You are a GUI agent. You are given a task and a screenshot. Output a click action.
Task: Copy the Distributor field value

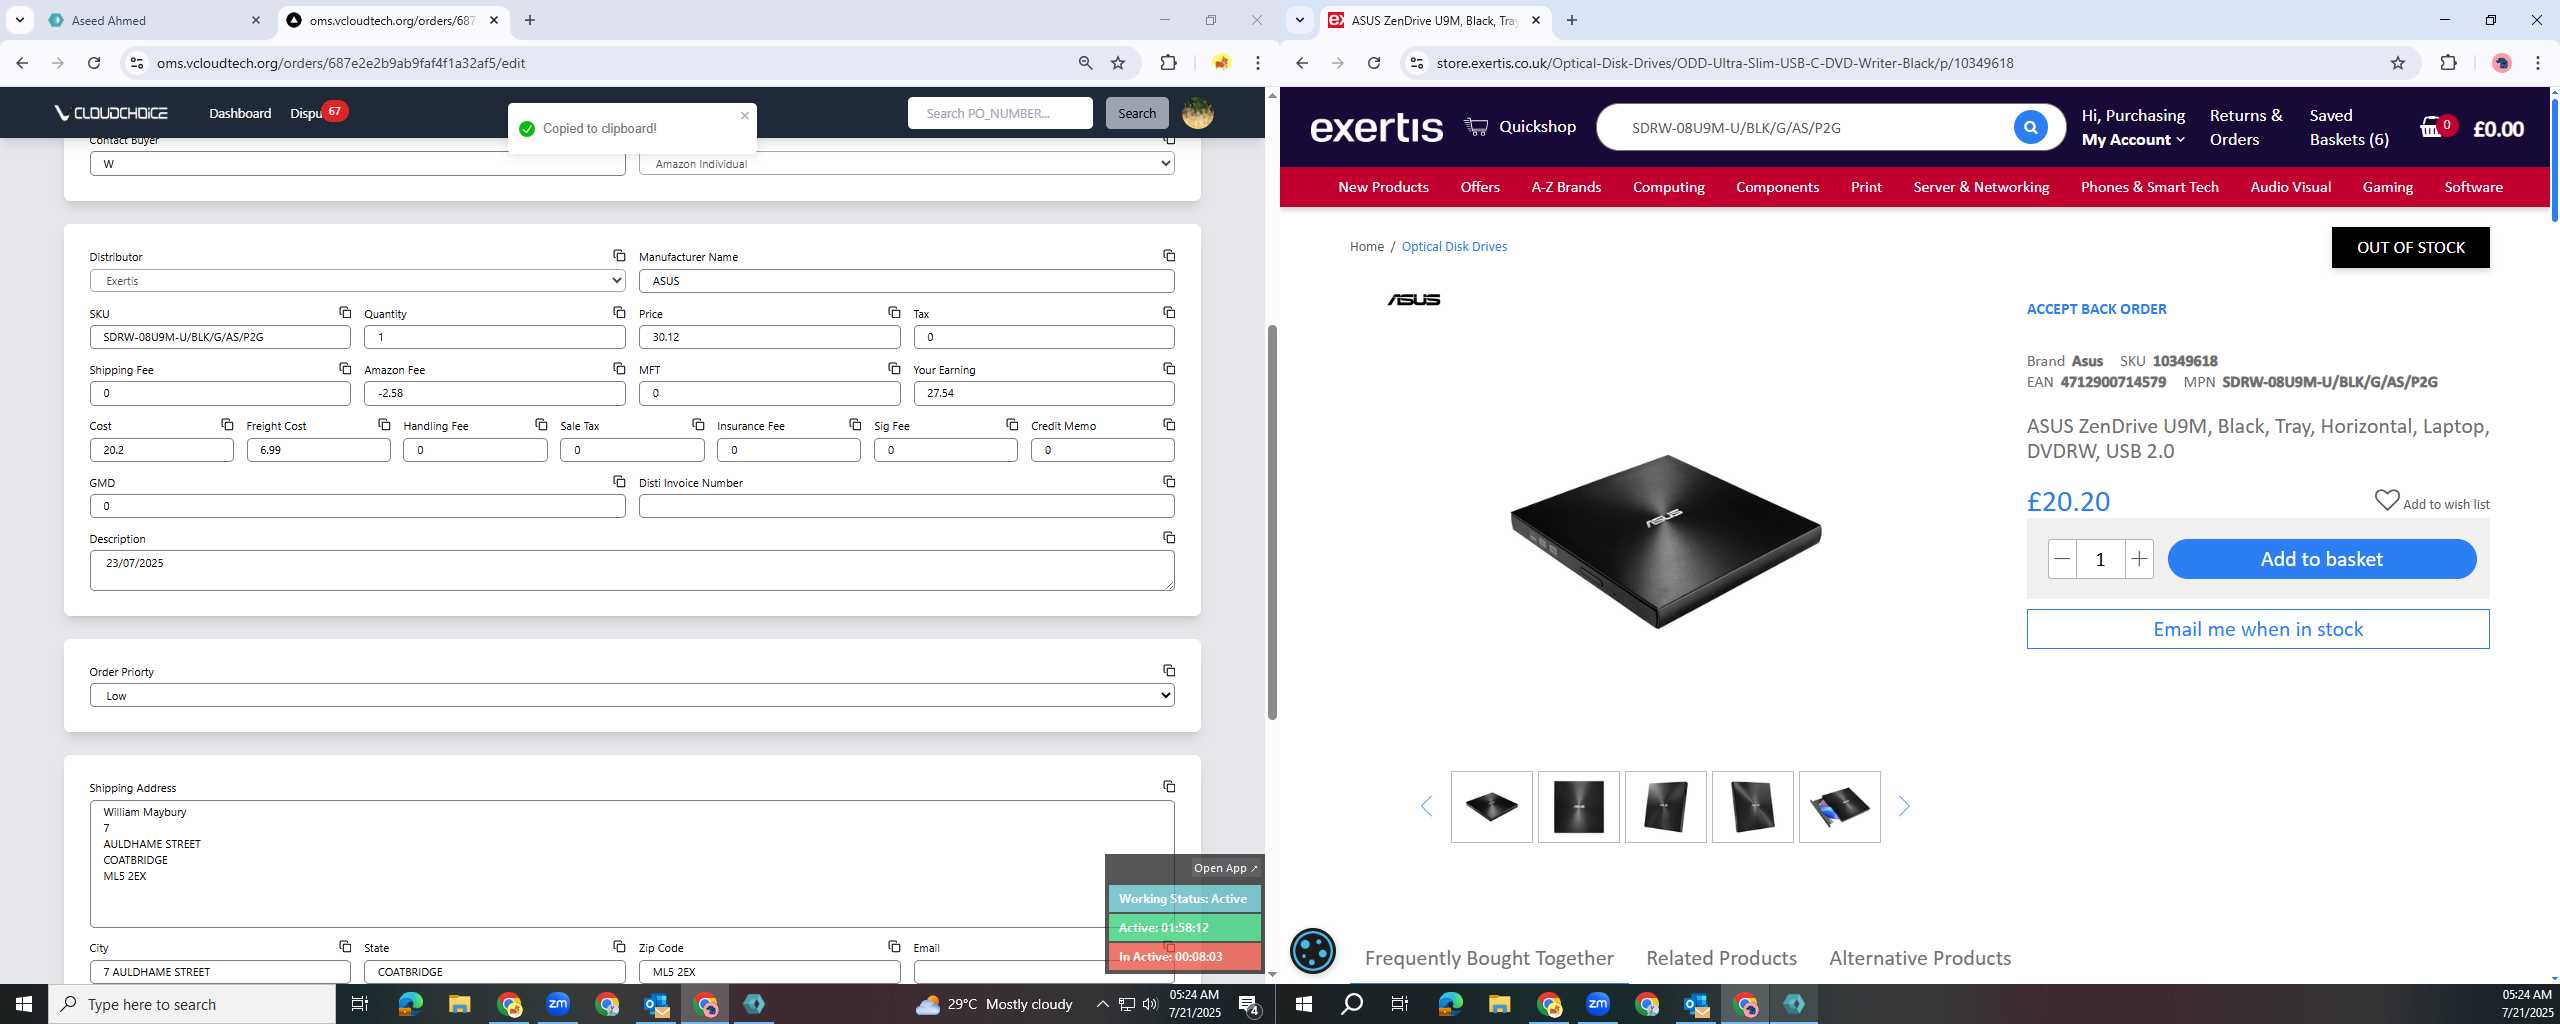[619, 256]
